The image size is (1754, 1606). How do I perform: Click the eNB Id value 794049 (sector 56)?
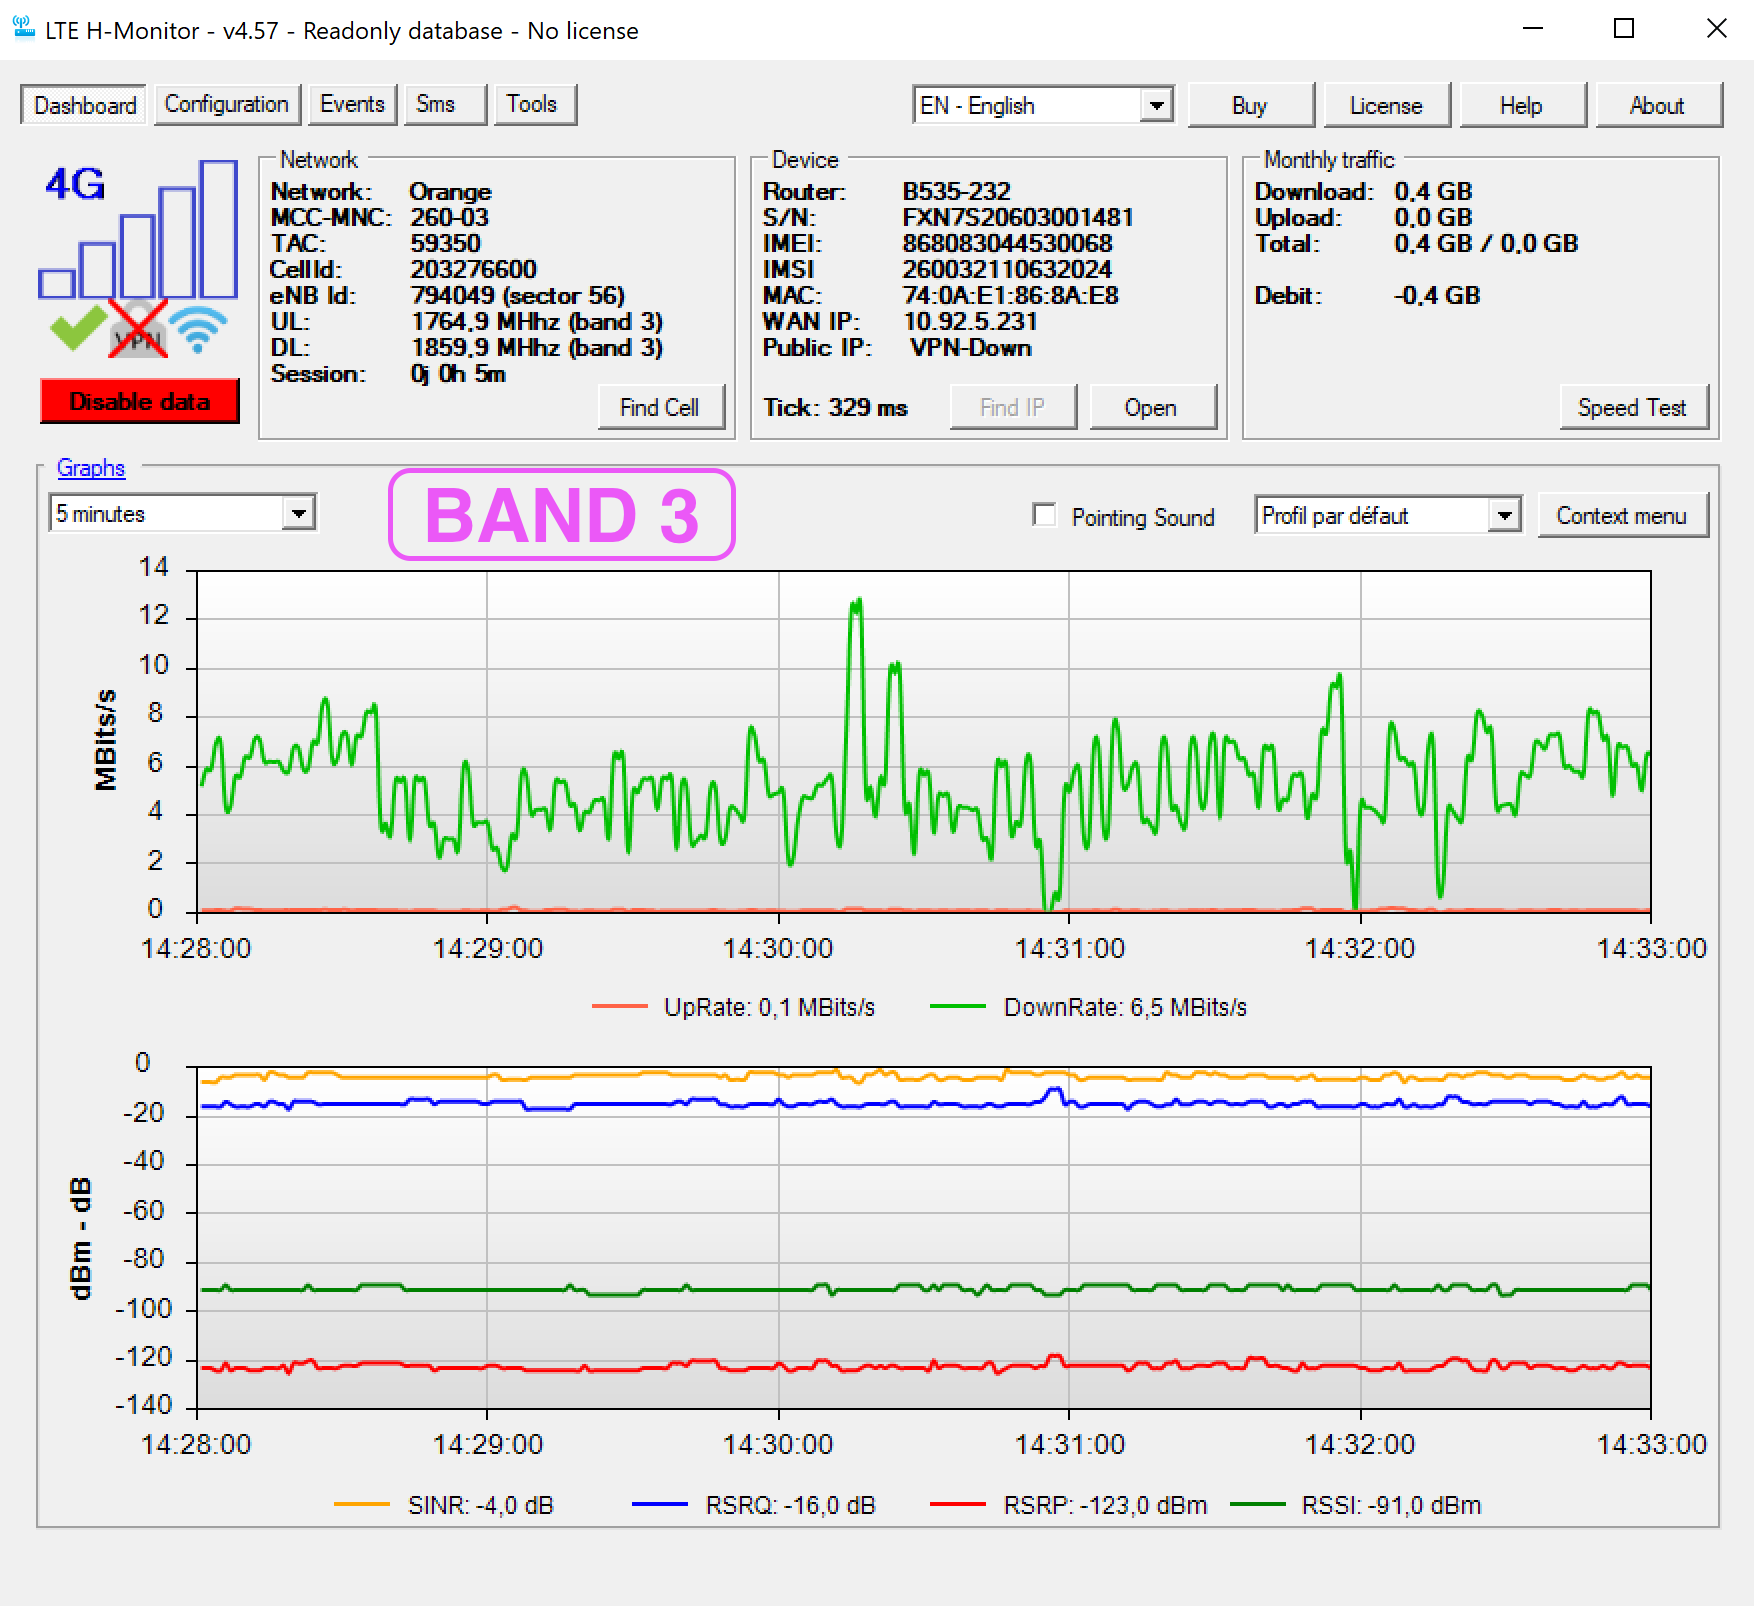click(x=517, y=295)
